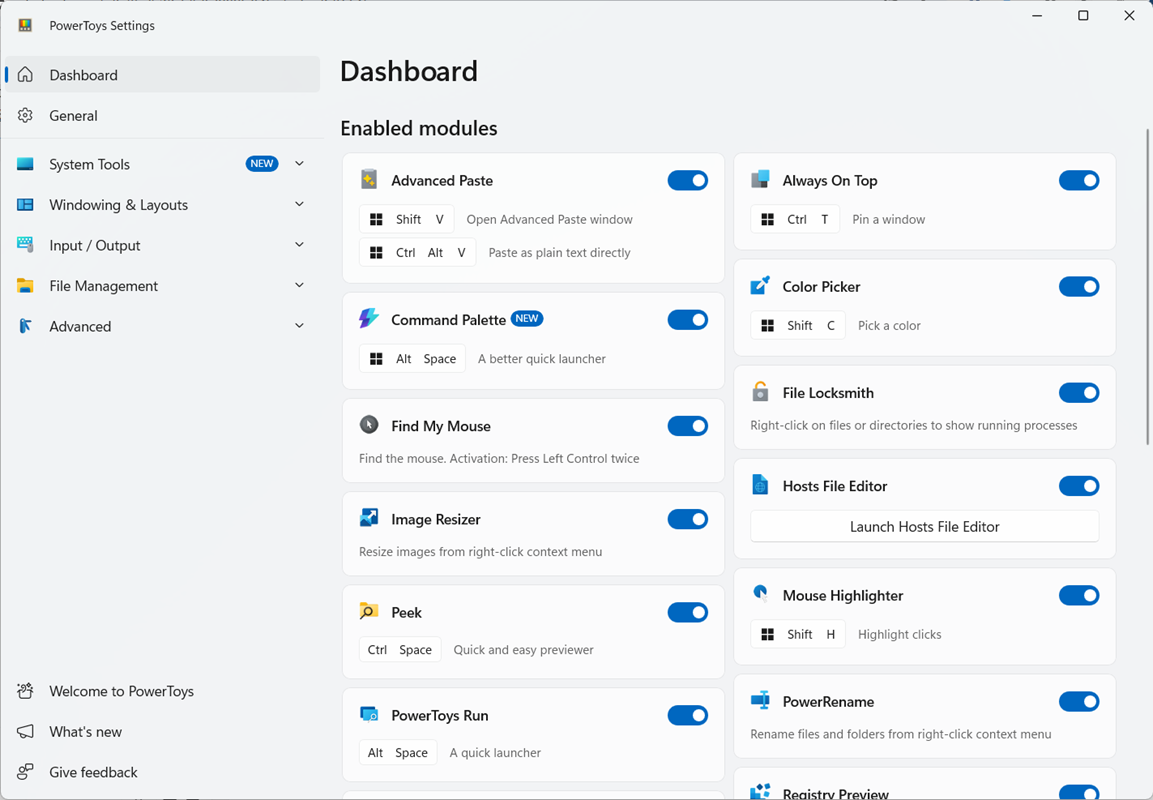Click the Dashboard home icon
This screenshot has width=1153, height=800.
(x=25, y=75)
